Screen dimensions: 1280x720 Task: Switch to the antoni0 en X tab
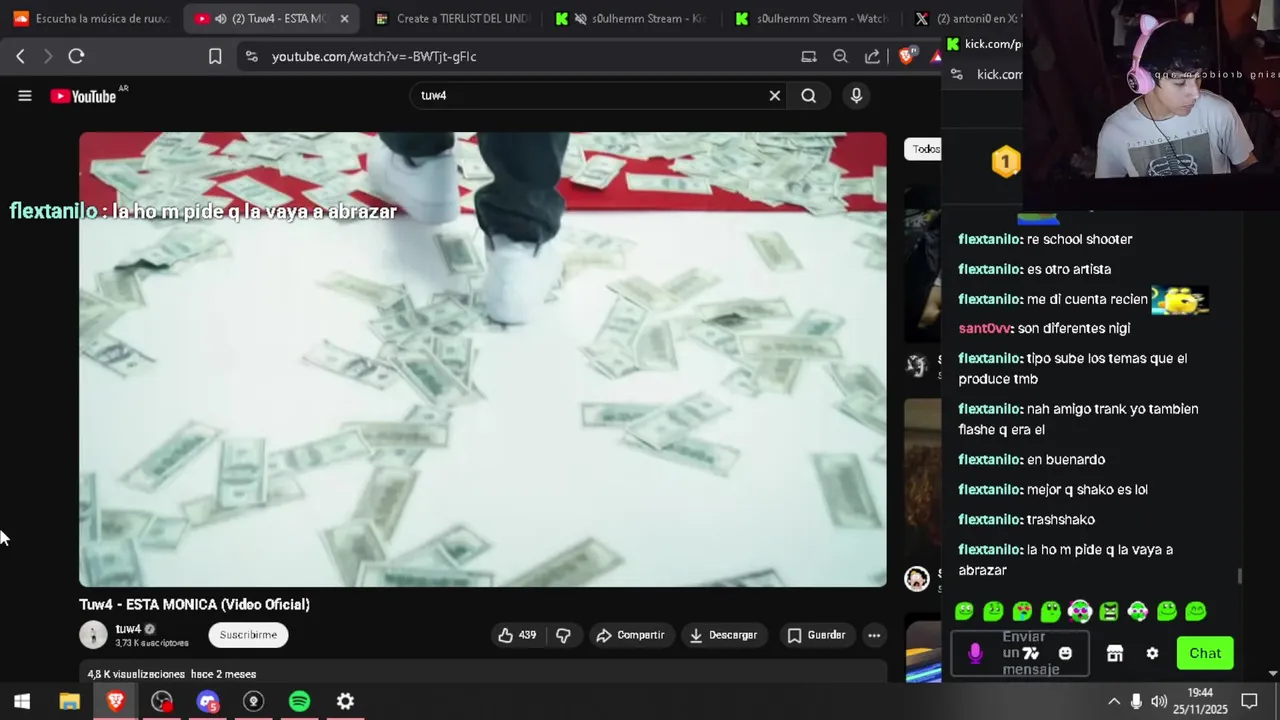pos(970,18)
